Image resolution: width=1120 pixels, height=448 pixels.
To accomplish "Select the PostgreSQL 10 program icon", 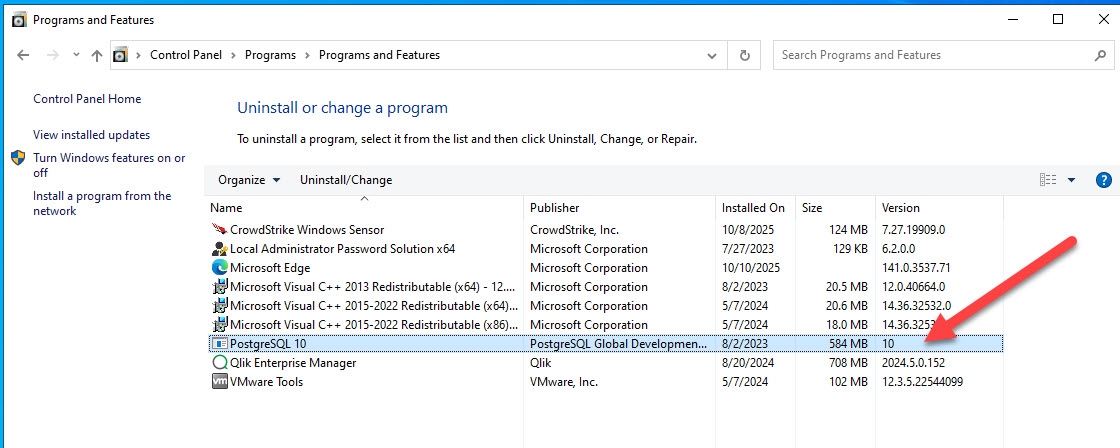I will coord(220,344).
